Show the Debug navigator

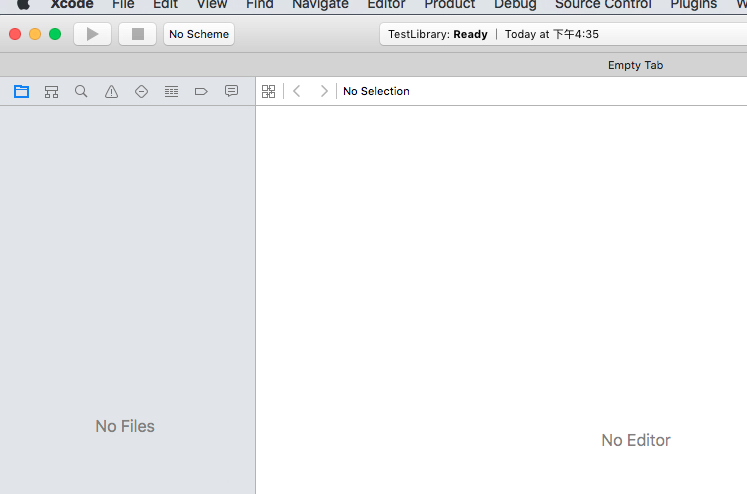point(171,91)
